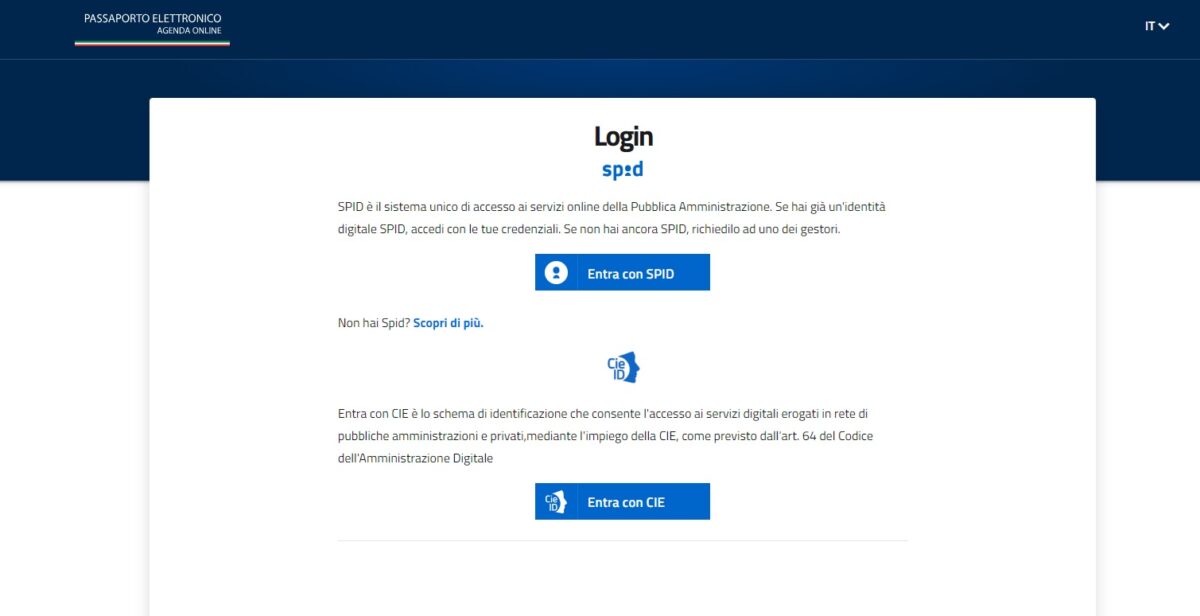Click the divider line below CIE button

[x=623, y=540]
